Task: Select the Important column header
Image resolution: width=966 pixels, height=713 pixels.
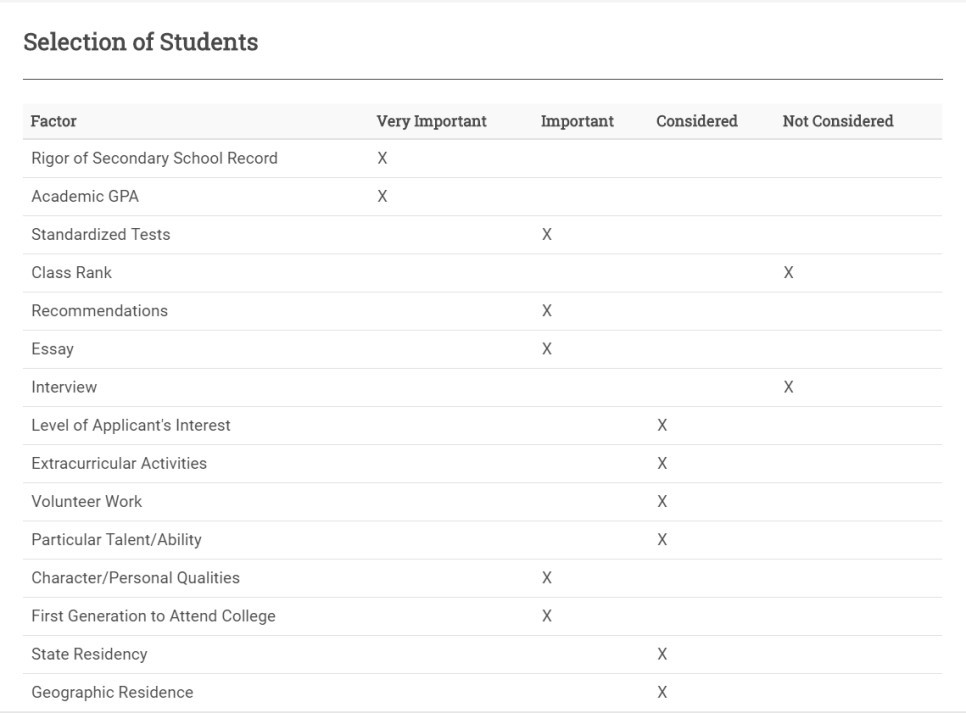Action: click(577, 121)
